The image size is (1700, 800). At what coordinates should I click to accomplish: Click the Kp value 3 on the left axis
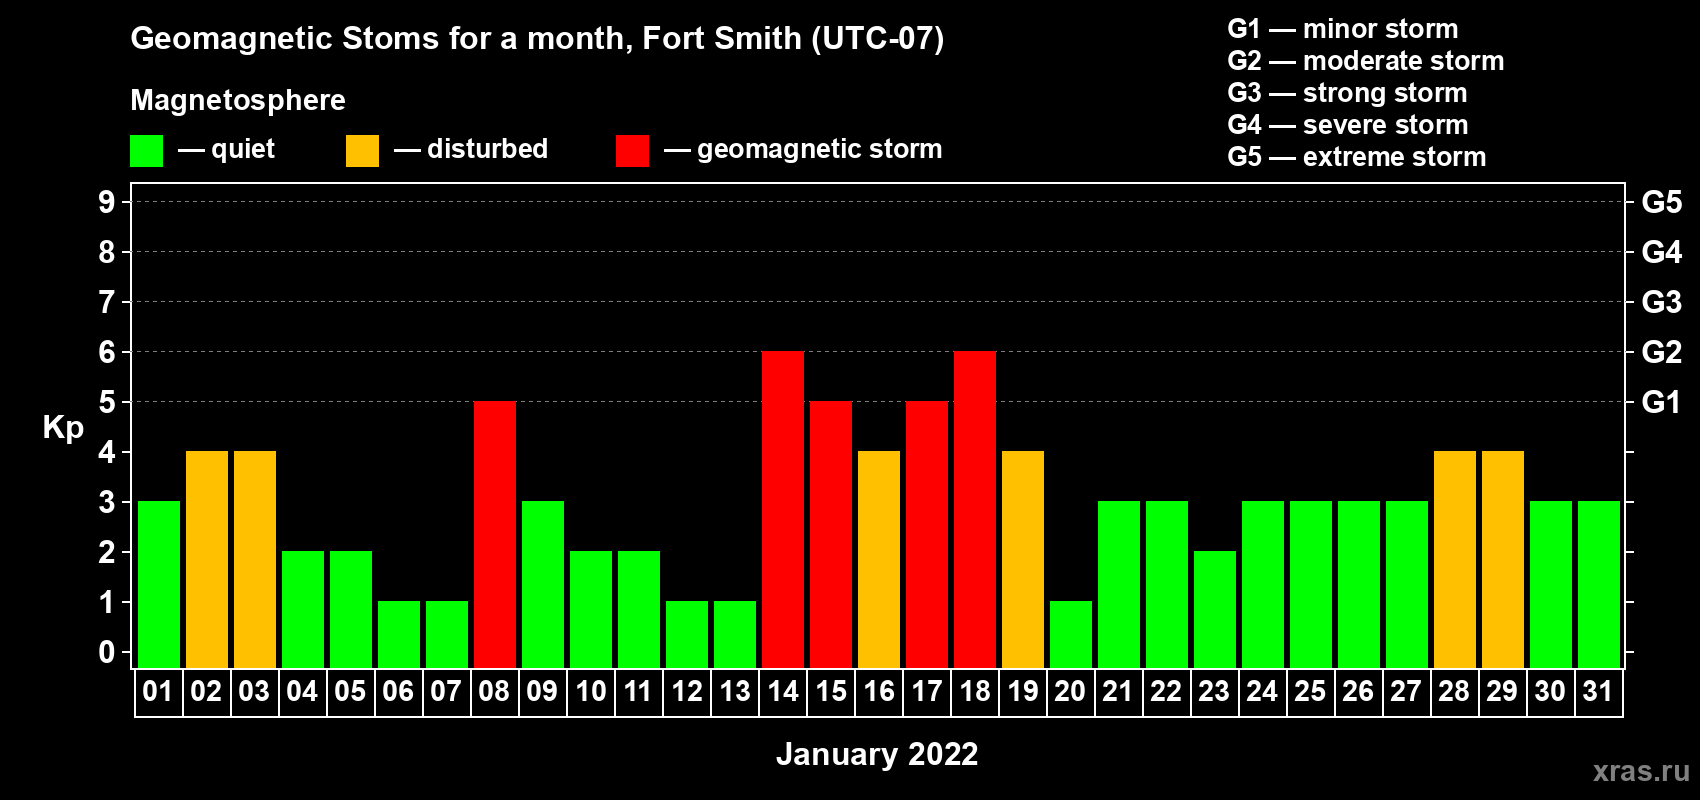(x=107, y=502)
